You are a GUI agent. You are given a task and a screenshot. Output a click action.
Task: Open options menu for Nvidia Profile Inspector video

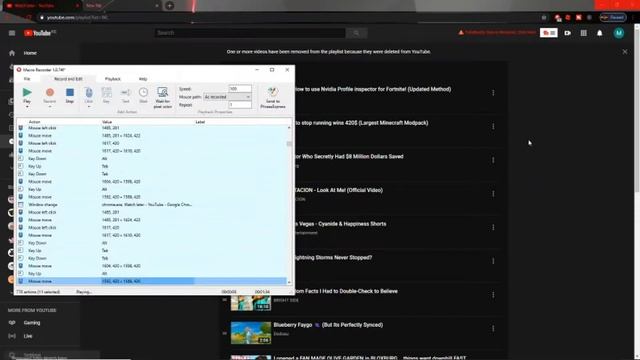tap(493, 93)
